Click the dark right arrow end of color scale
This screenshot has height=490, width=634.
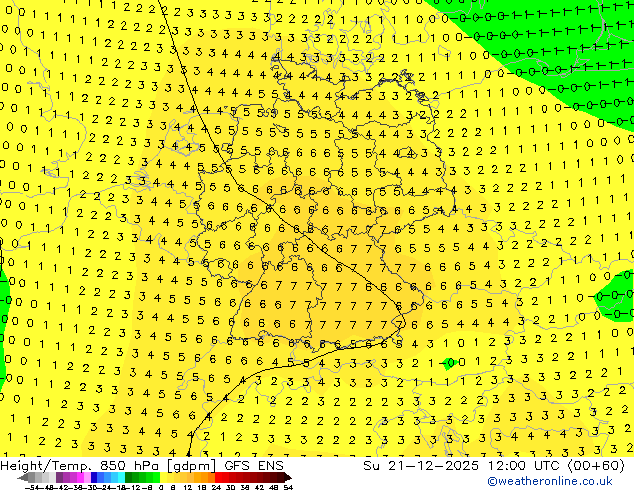pos(288,478)
